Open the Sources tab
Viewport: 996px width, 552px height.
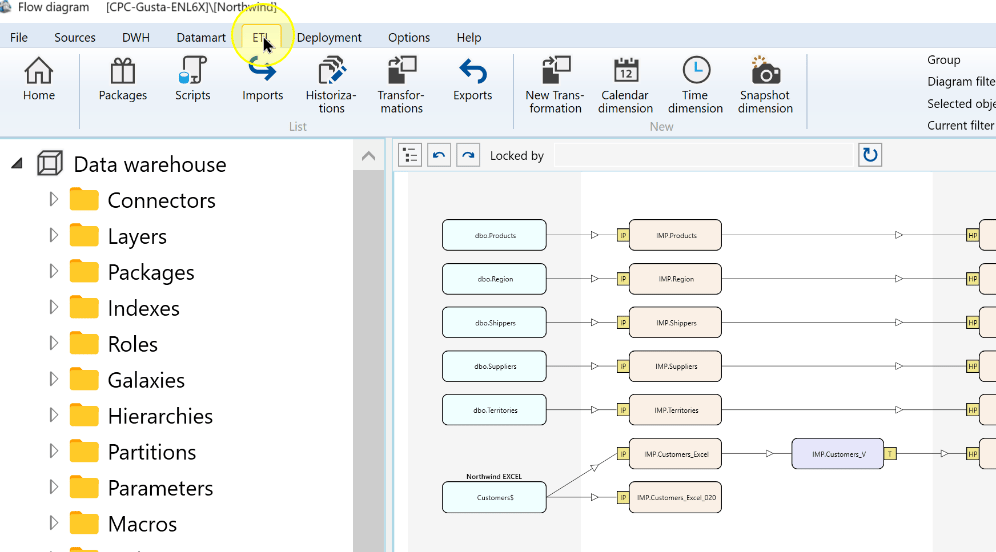pos(75,37)
